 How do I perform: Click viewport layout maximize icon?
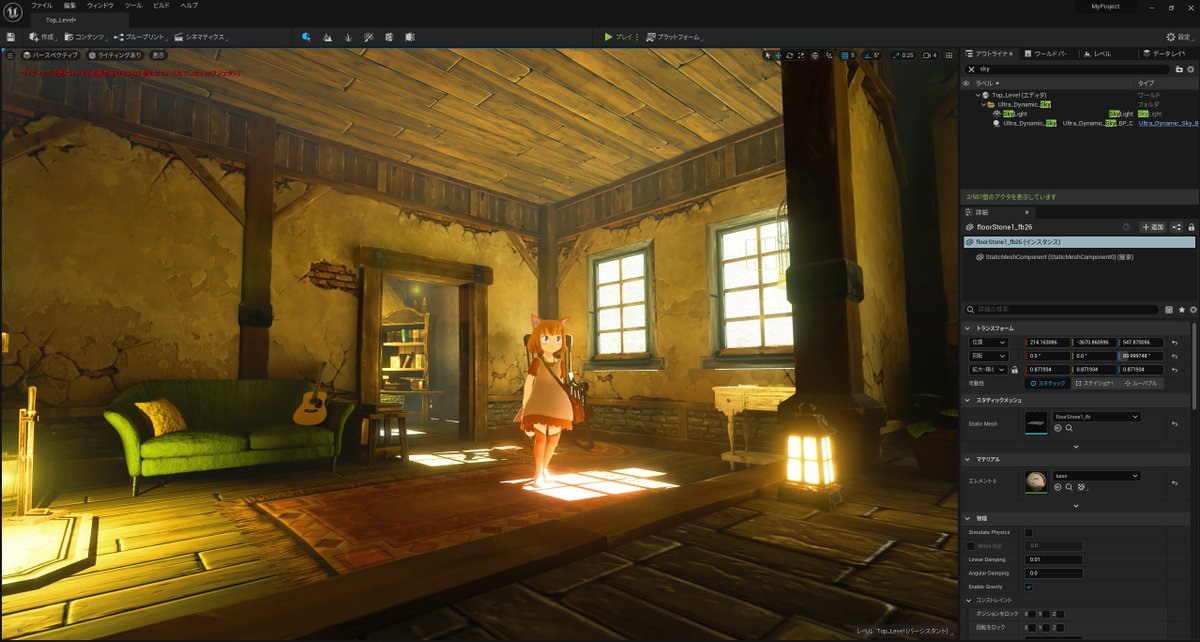coord(950,55)
